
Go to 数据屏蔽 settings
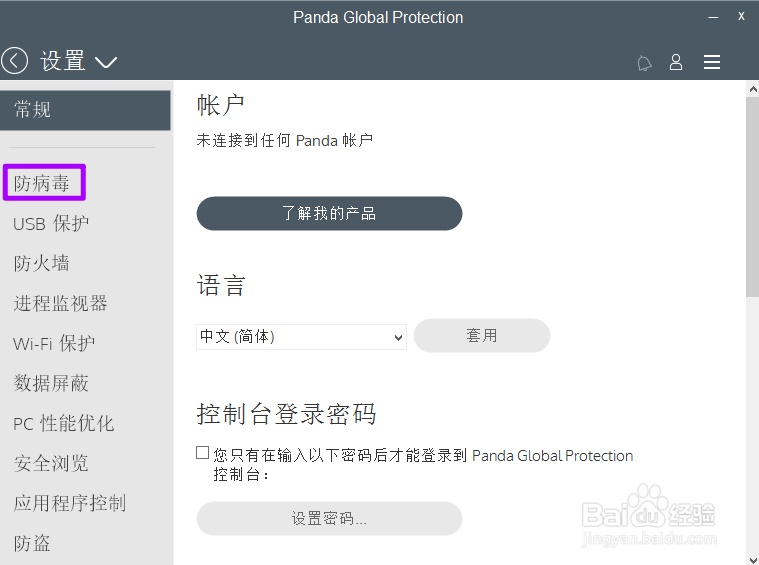point(51,383)
